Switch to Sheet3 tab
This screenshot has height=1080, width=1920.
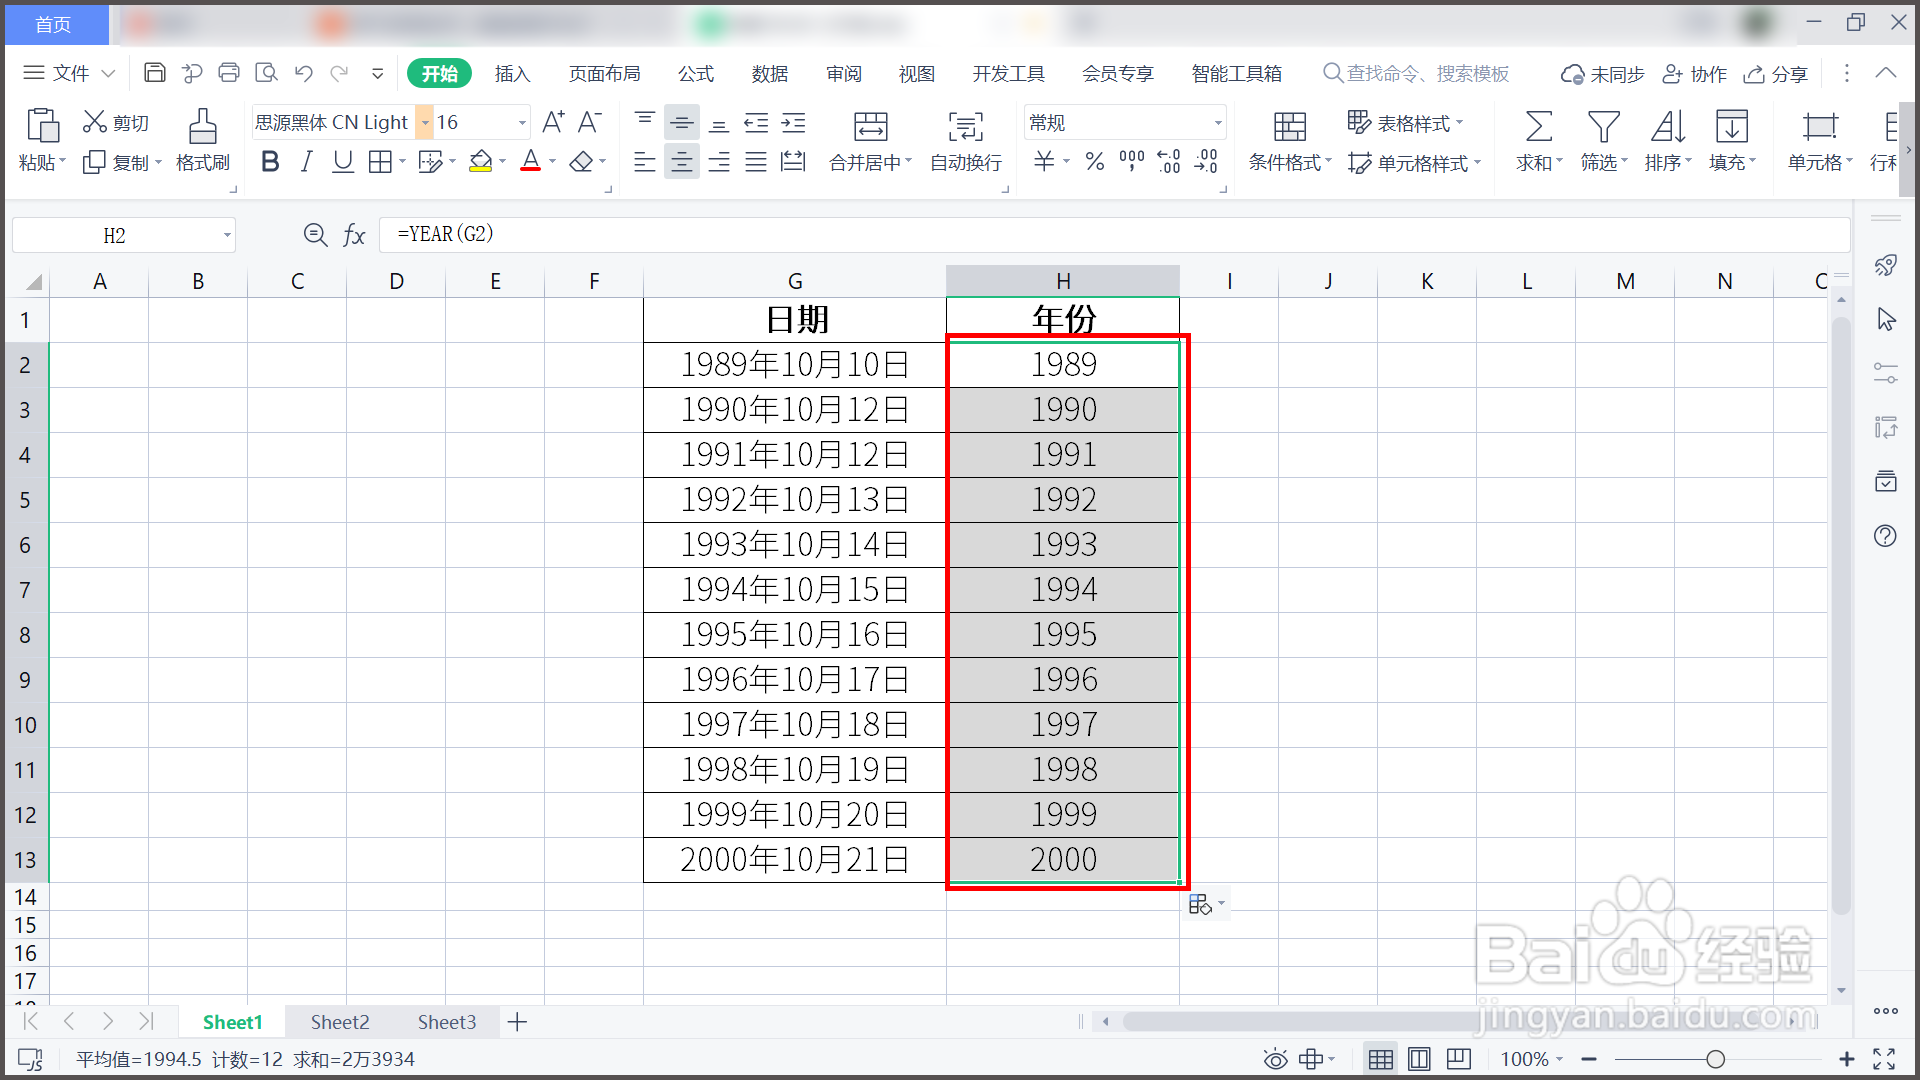(x=447, y=1022)
